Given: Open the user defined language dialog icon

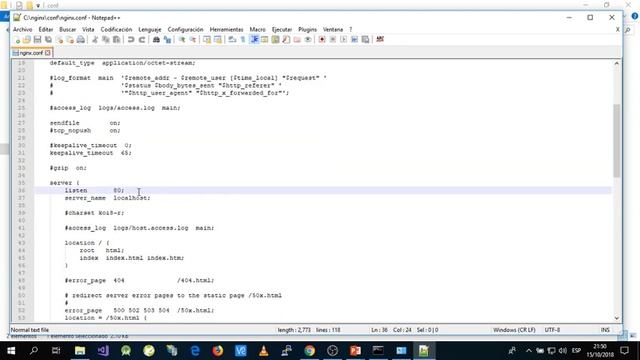Looking at the screenshot, I should tap(264, 40).
